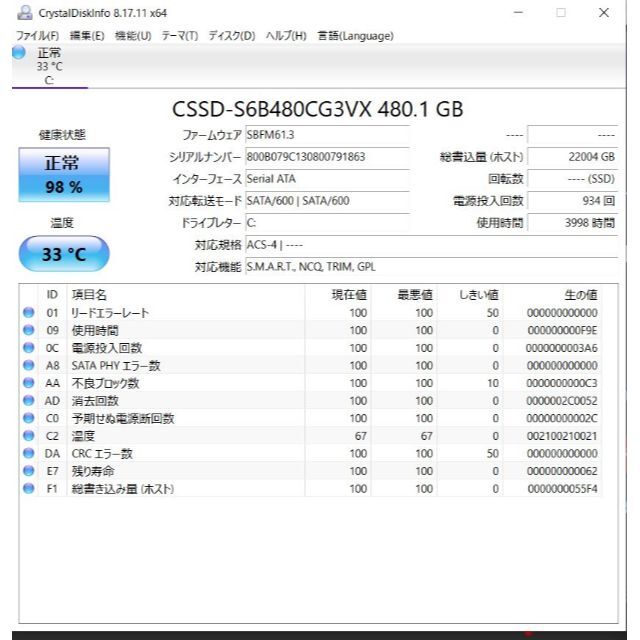The image size is (640, 640).
Task: Click the しきい値 column header
Action: click(x=470, y=295)
